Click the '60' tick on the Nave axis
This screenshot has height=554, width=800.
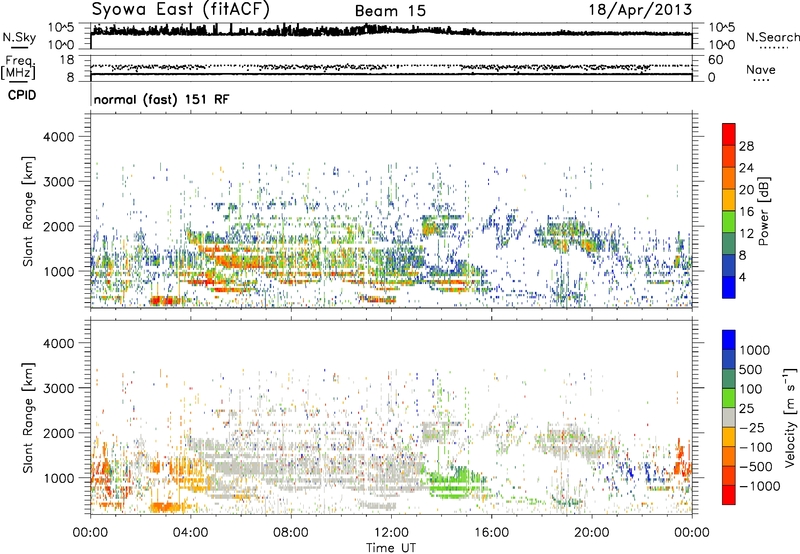click(x=715, y=60)
